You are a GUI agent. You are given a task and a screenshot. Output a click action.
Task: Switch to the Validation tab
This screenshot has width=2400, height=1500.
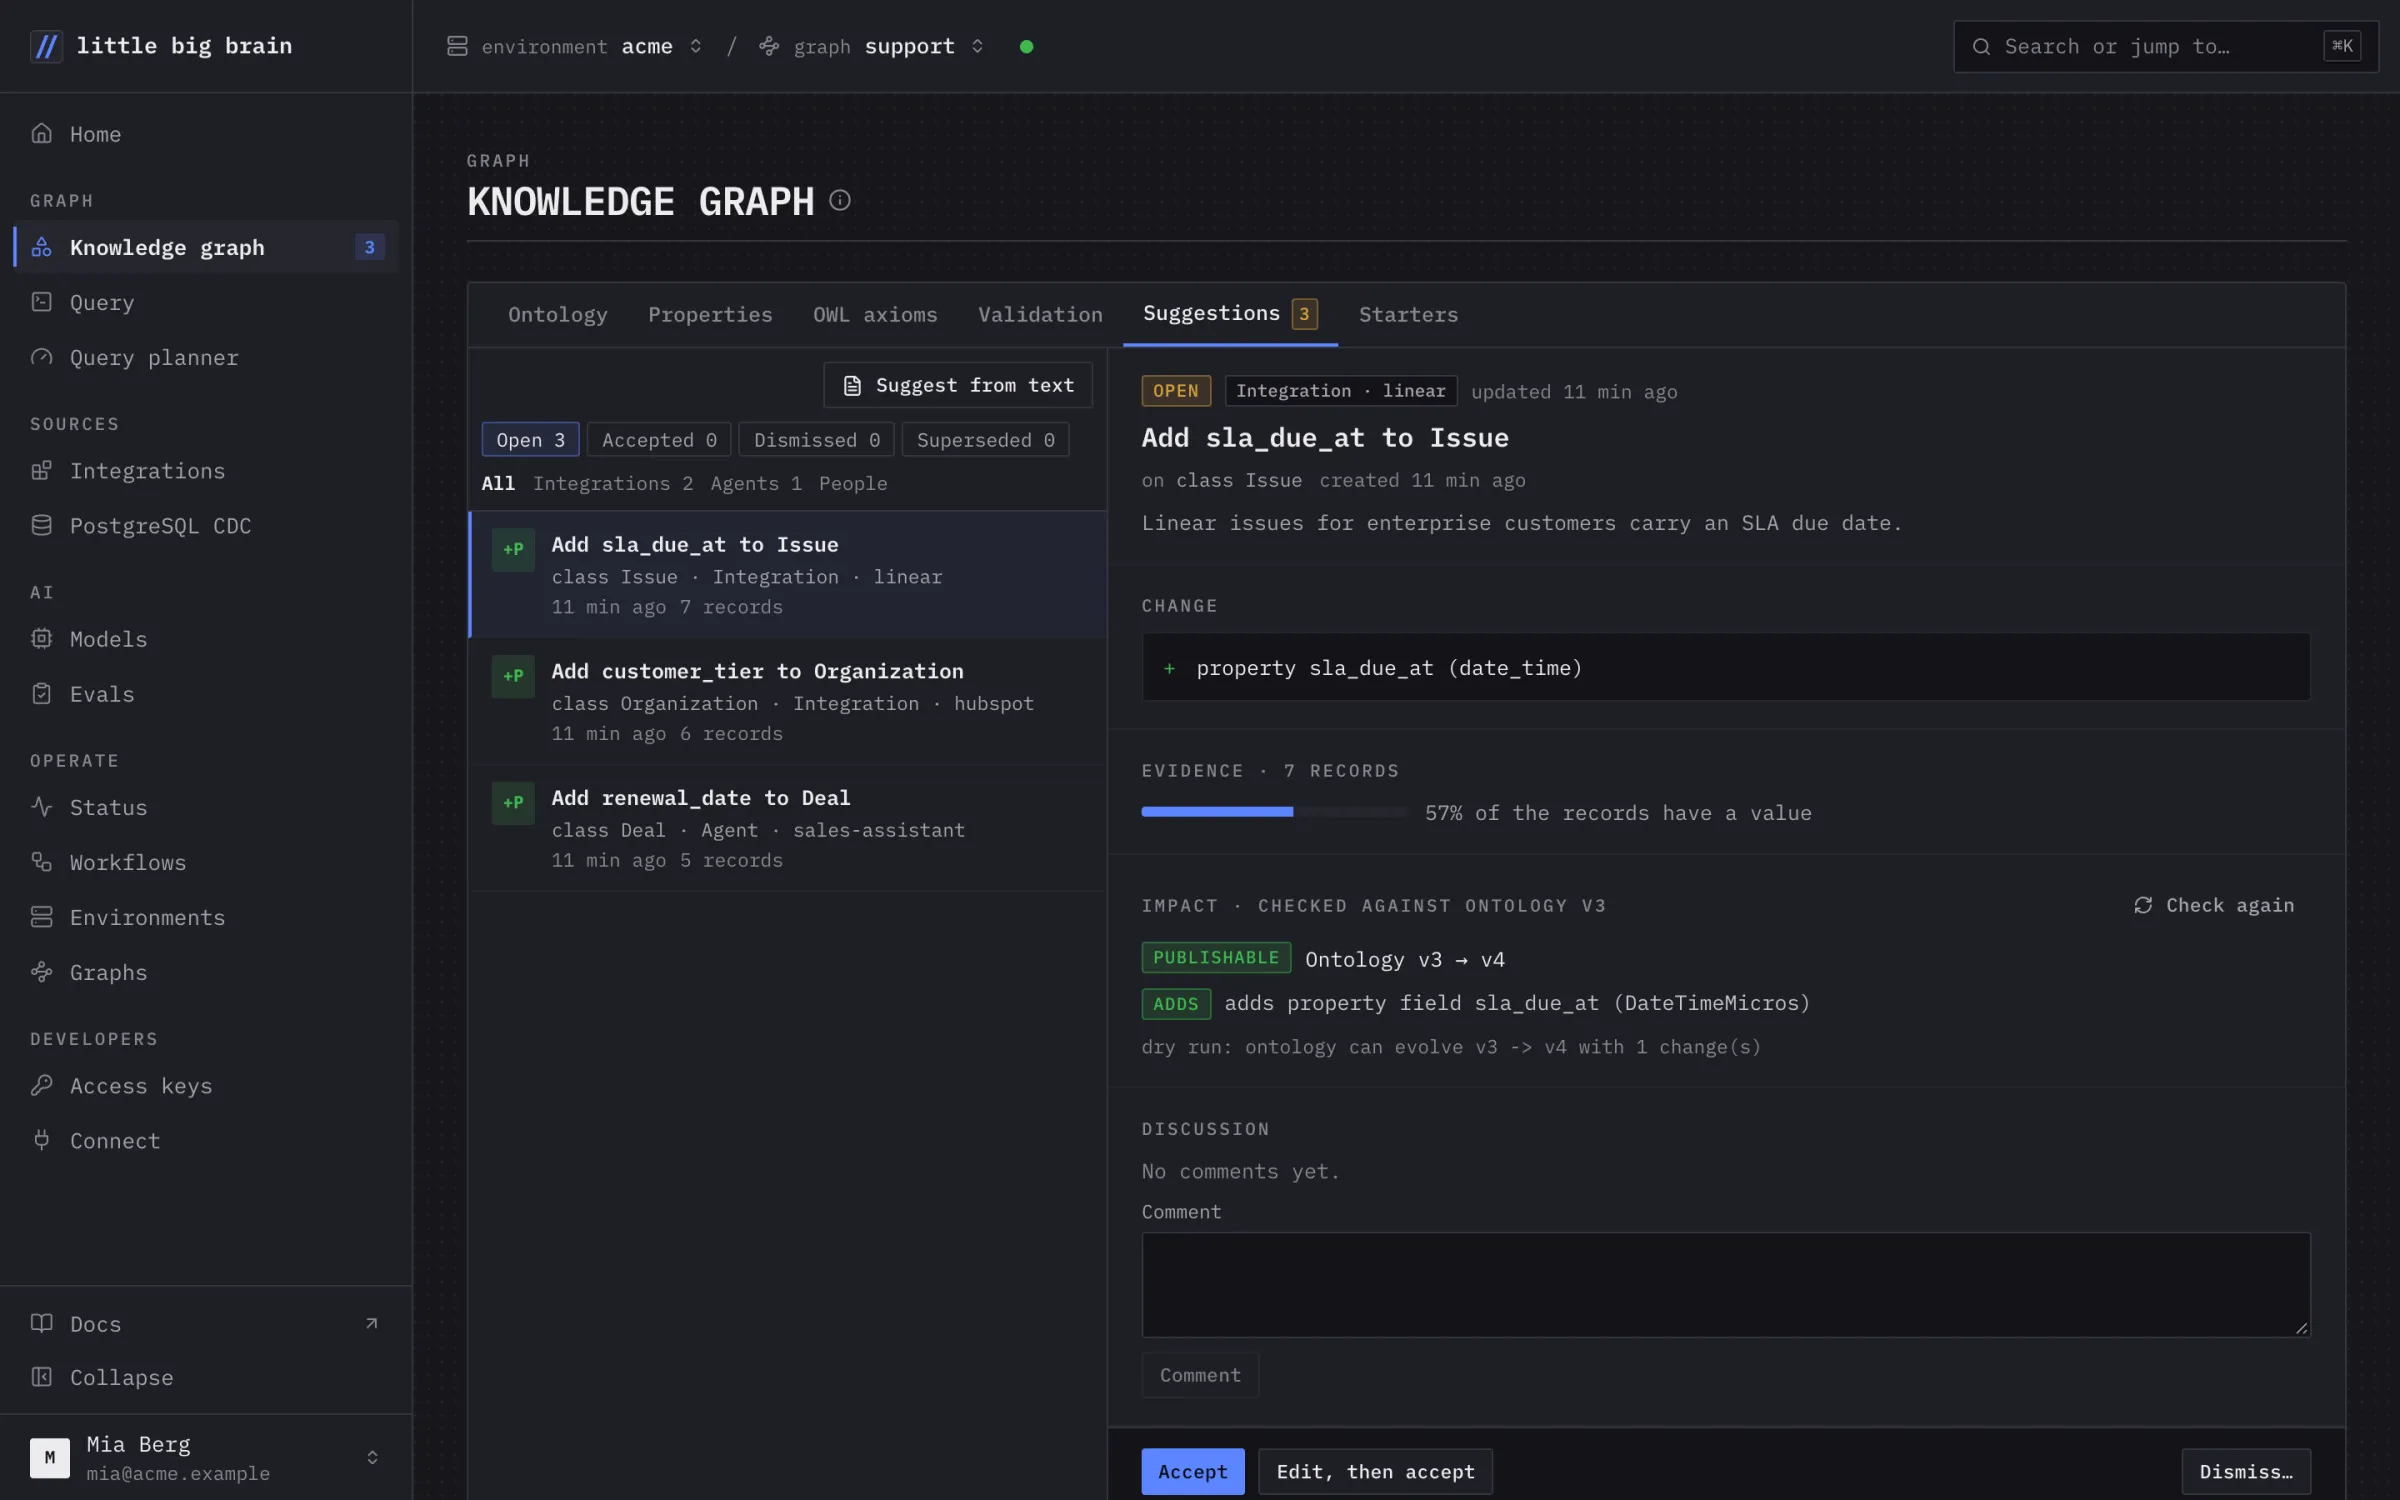point(1040,314)
